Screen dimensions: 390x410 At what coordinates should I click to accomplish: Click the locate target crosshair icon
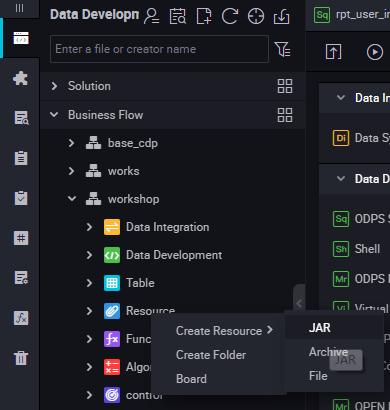(256, 16)
